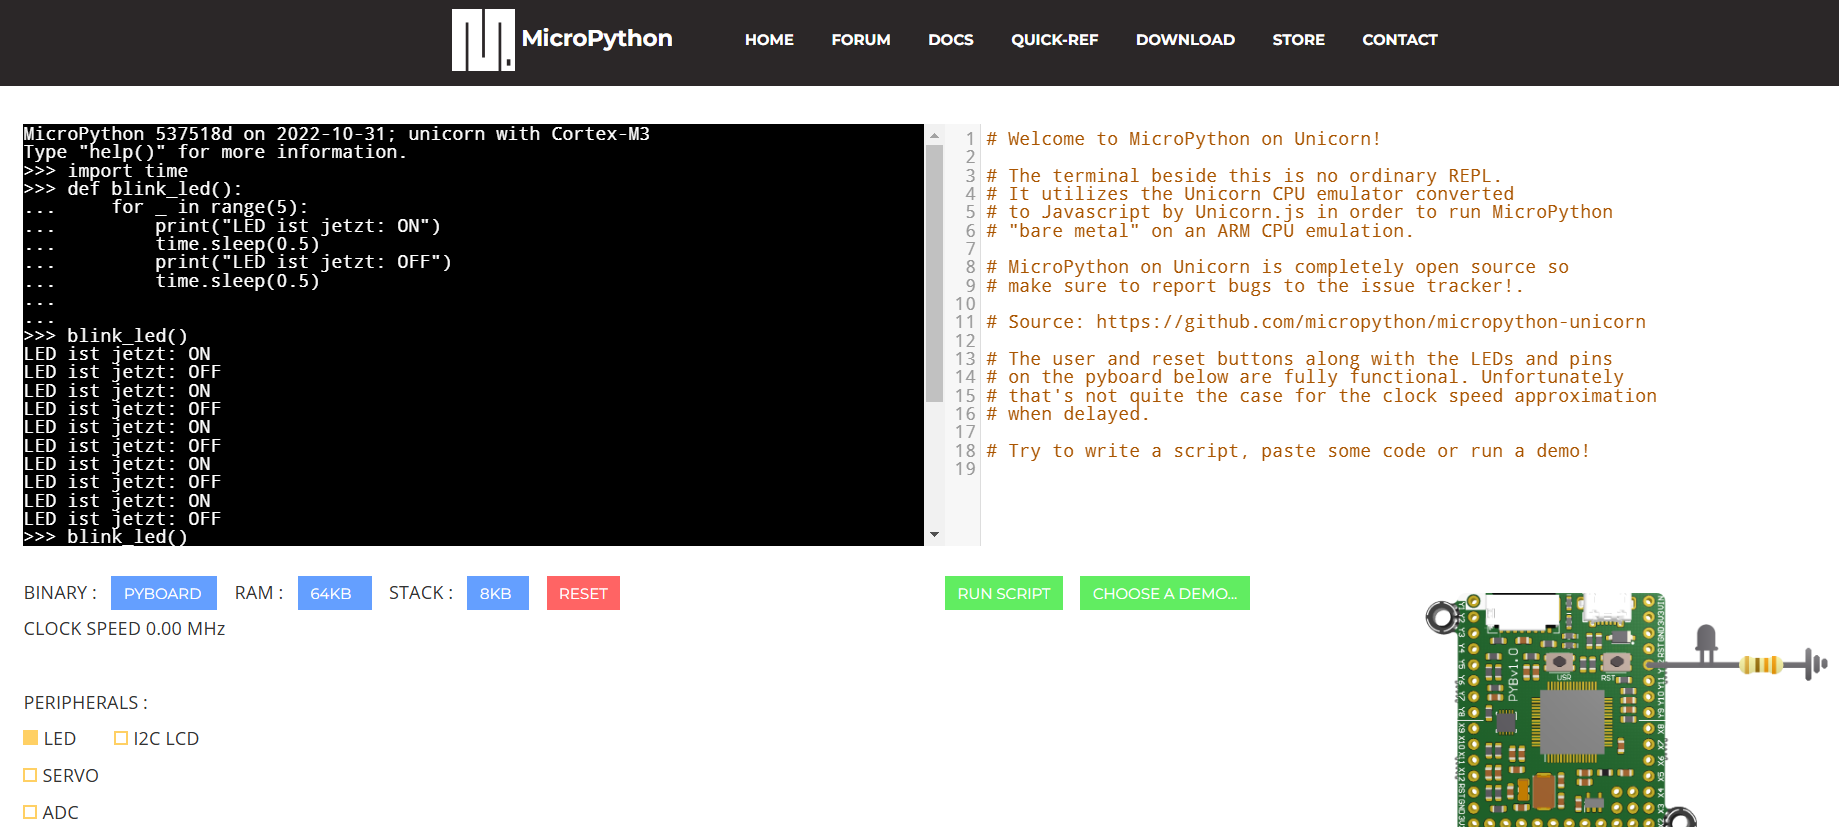Push the USR button on the pyboard

(x=1559, y=662)
